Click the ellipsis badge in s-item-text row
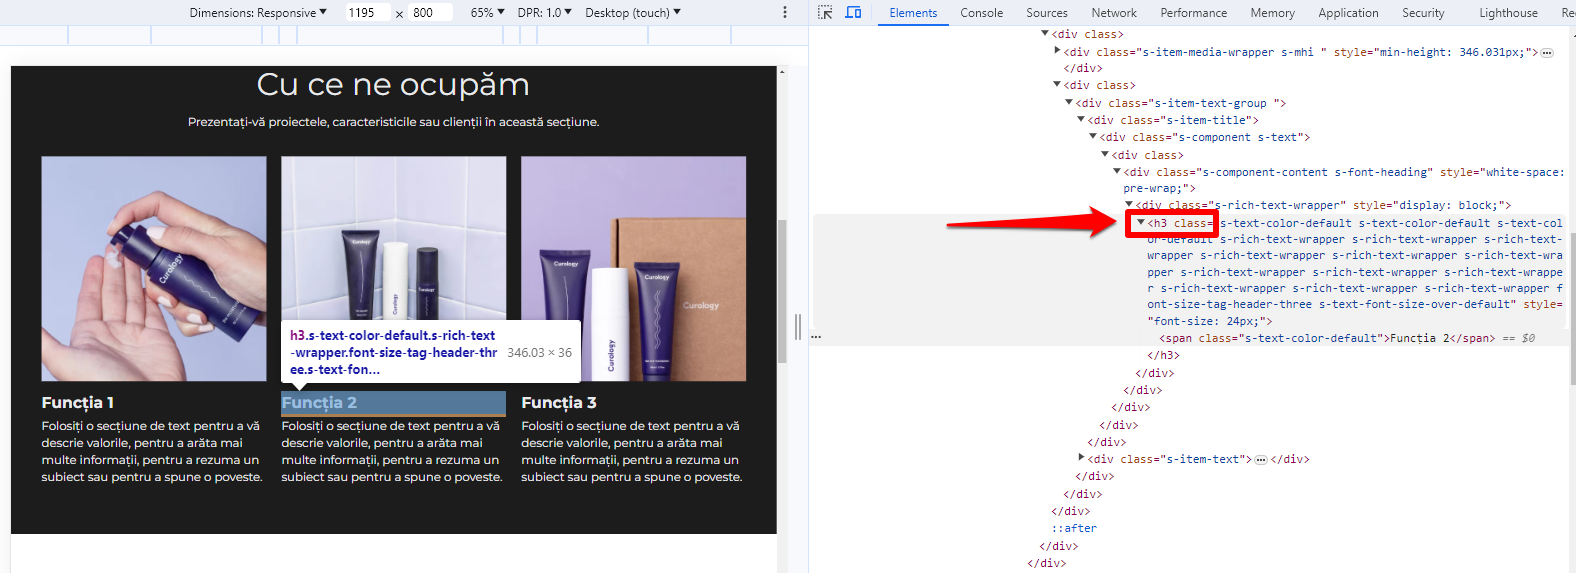 1261,460
